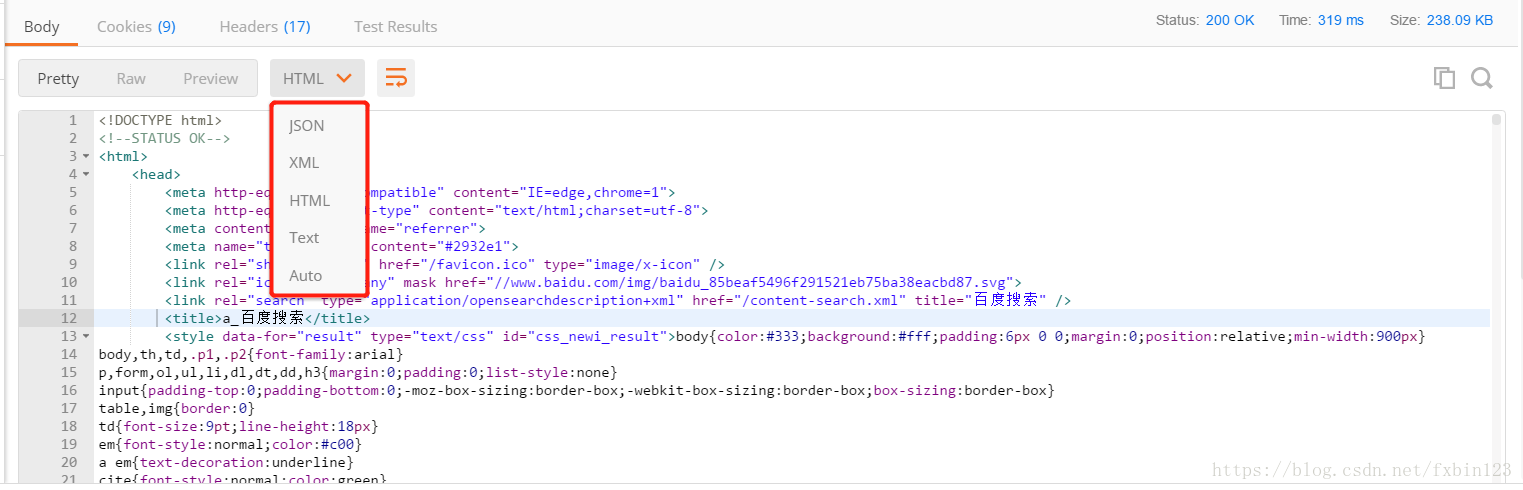Image resolution: width=1523 pixels, height=490 pixels.
Task: Collapse the <head> tag on line 4
Action: [86, 174]
